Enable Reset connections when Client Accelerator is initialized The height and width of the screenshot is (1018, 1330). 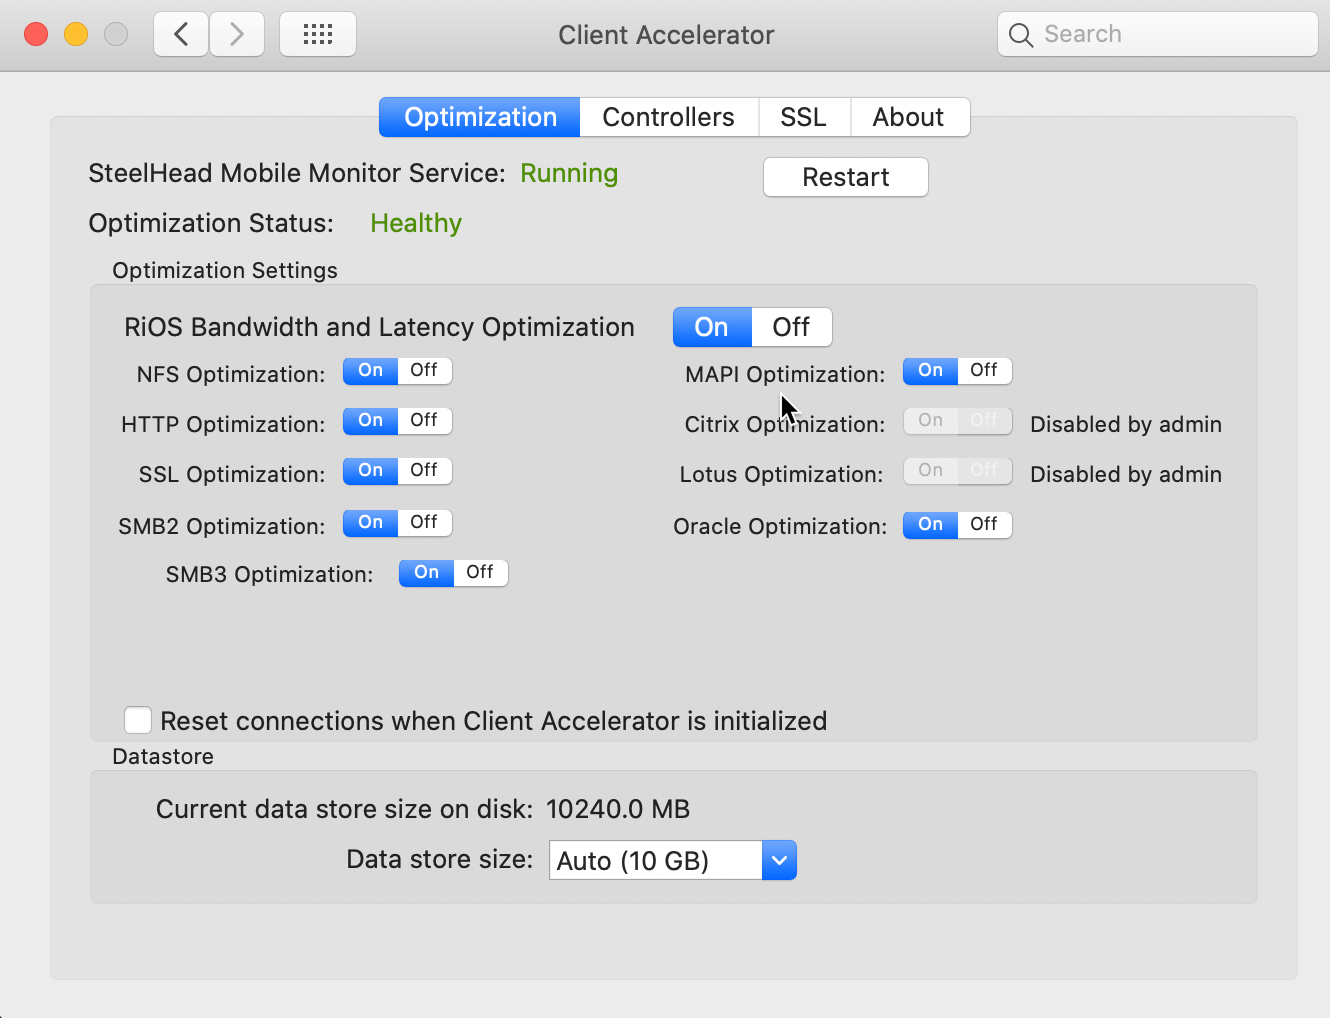coord(138,720)
